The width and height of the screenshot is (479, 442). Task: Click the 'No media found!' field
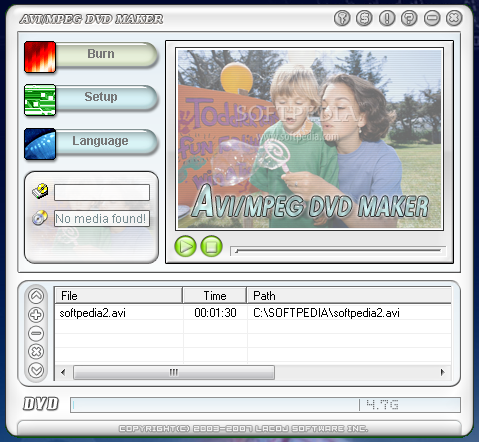(x=102, y=219)
